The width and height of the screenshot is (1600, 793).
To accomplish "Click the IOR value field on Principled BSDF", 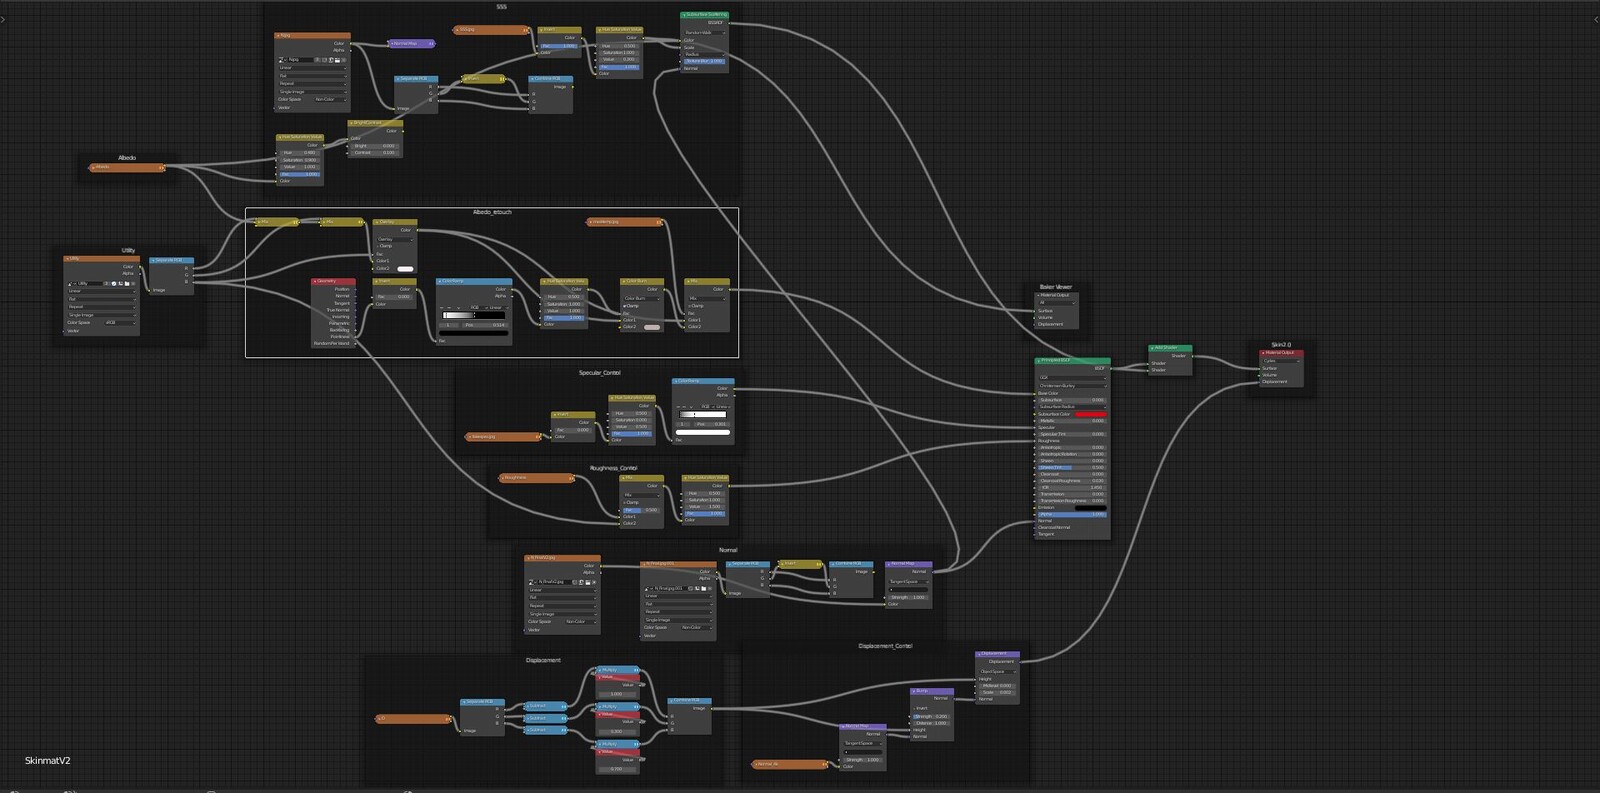I will (1073, 487).
